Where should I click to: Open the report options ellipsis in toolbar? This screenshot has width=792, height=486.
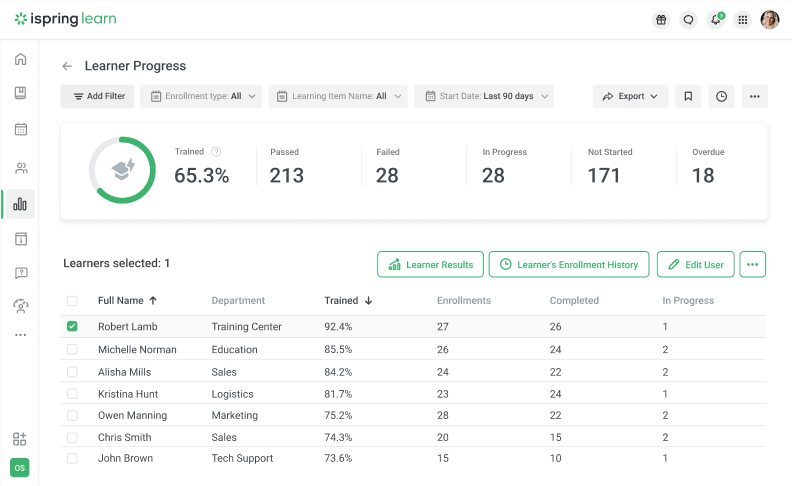755,96
